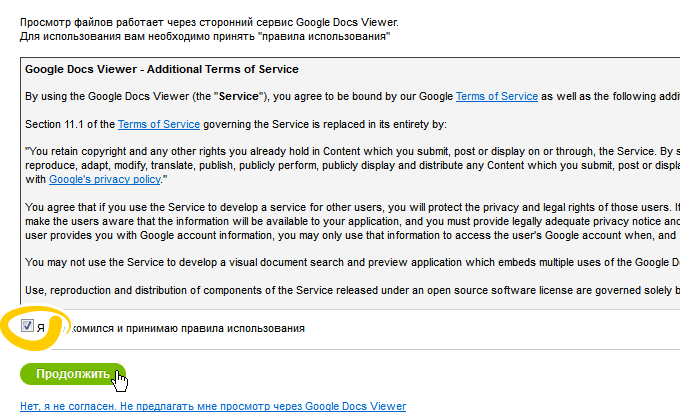The image size is (680, 420).
Task: Click the paragraph starting 'You may not use the Service'
Action: (353, 262)
